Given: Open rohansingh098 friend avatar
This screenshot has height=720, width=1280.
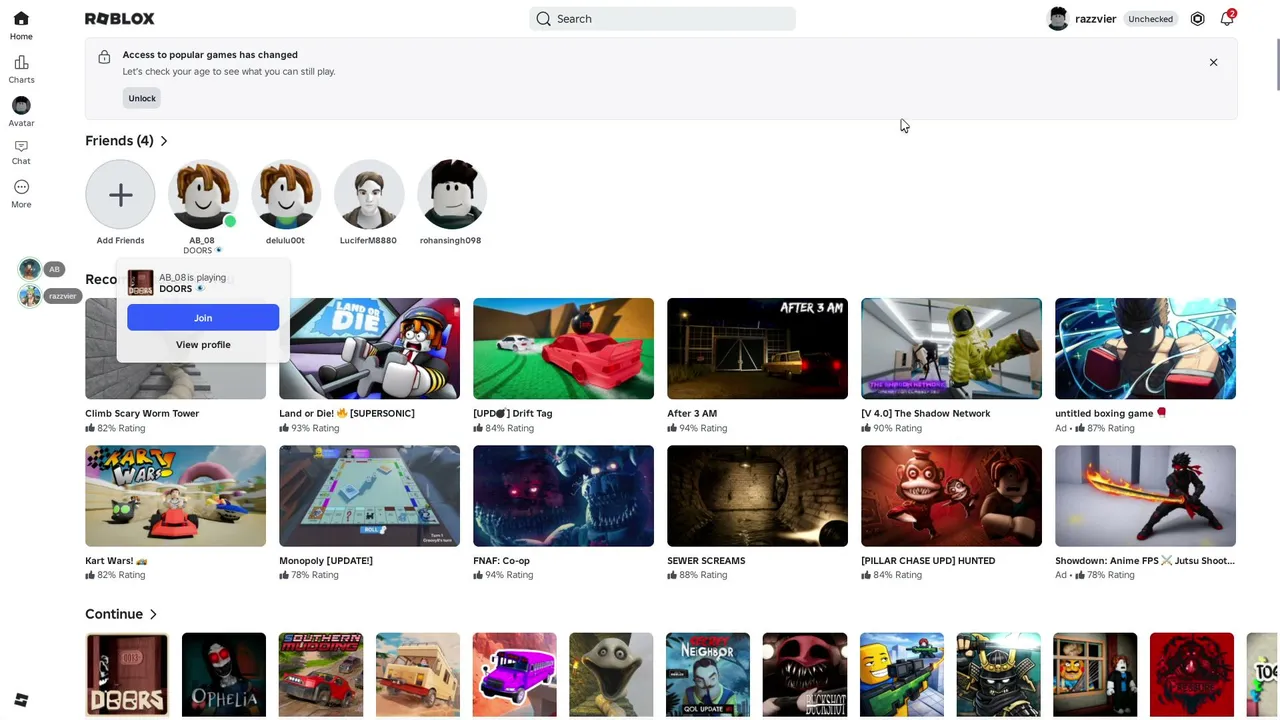Looking at the screenshot, I should point(452,194).
